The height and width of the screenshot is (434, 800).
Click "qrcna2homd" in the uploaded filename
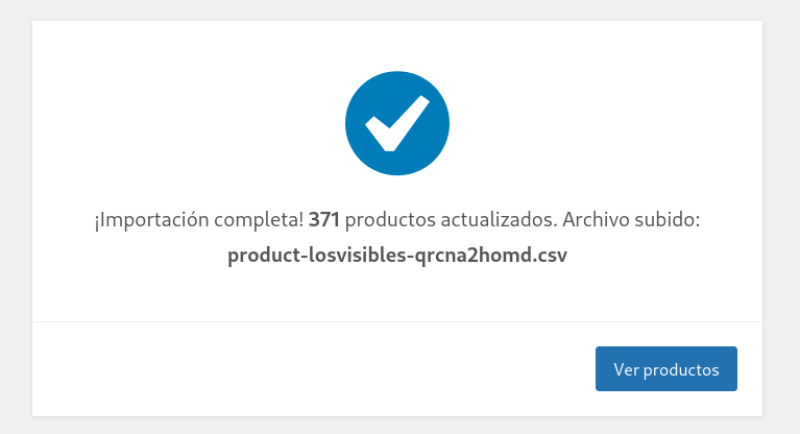(x=472, y=255)
